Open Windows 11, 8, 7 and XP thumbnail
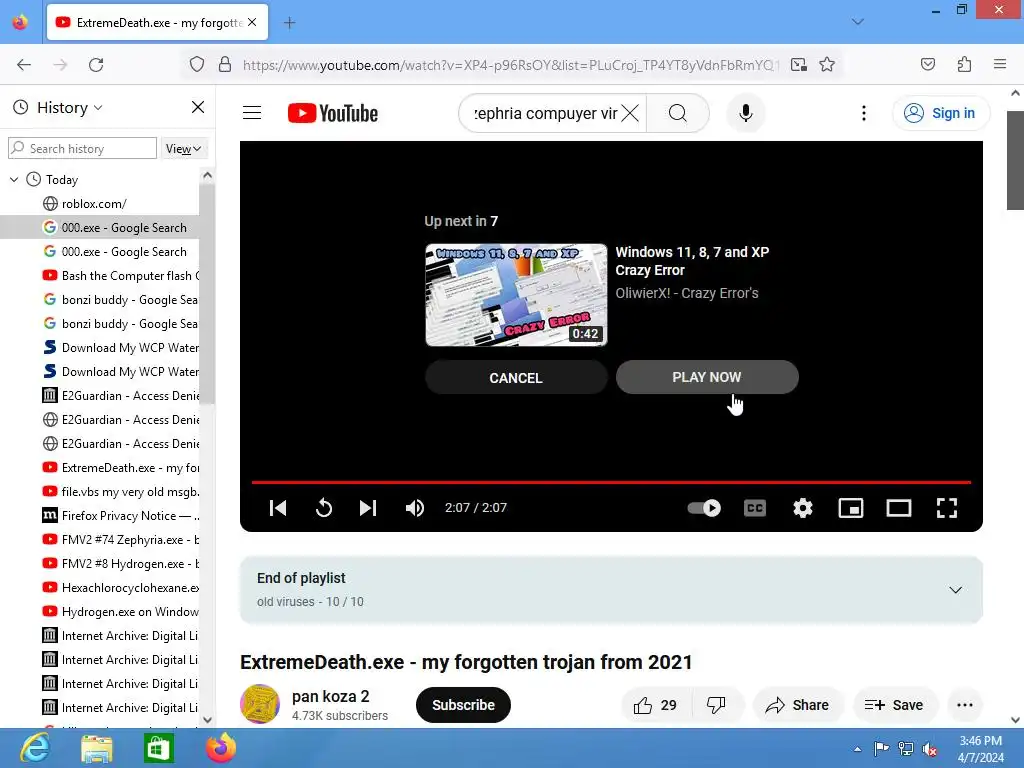This screenshot has width=1024, height=768. (516, 295)
